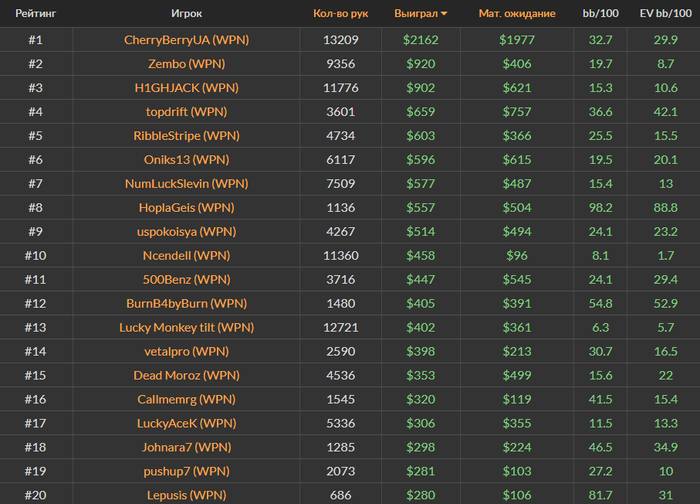Click the sort arrow next to Выиграл

click(444, 14)
